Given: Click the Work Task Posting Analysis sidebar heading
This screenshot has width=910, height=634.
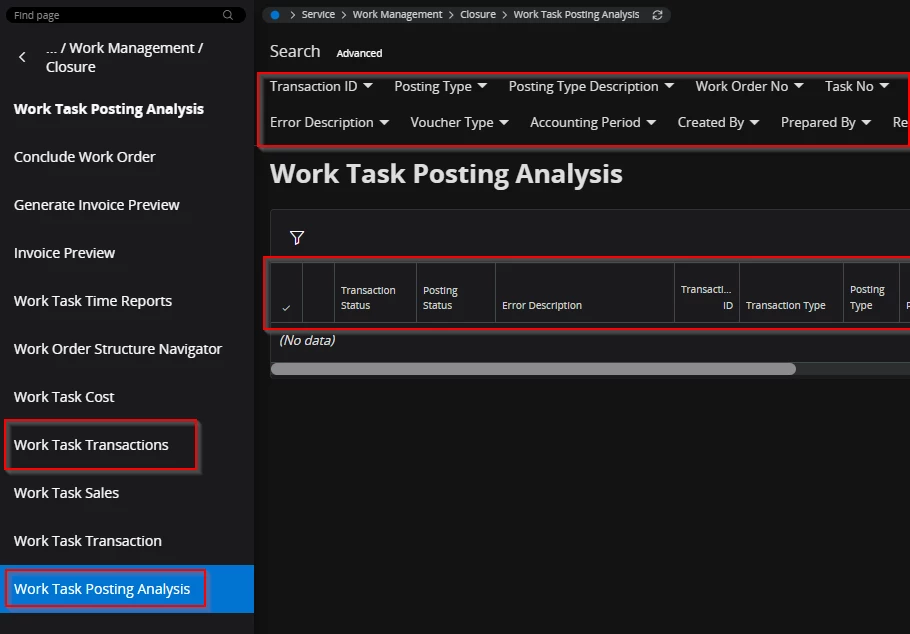Looking at the screenshot, I should tap(109, 109).
